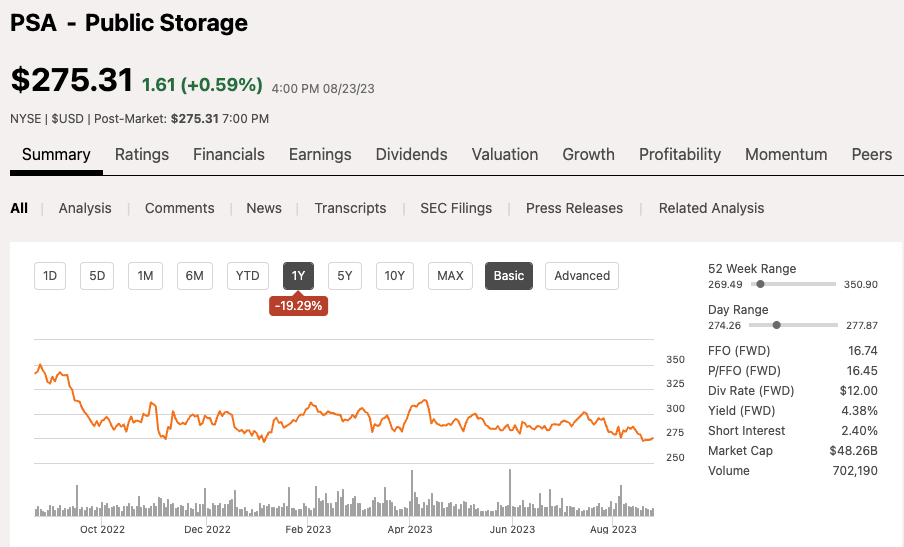Click the tall volume bar at Jun 2023

[510, 492]
